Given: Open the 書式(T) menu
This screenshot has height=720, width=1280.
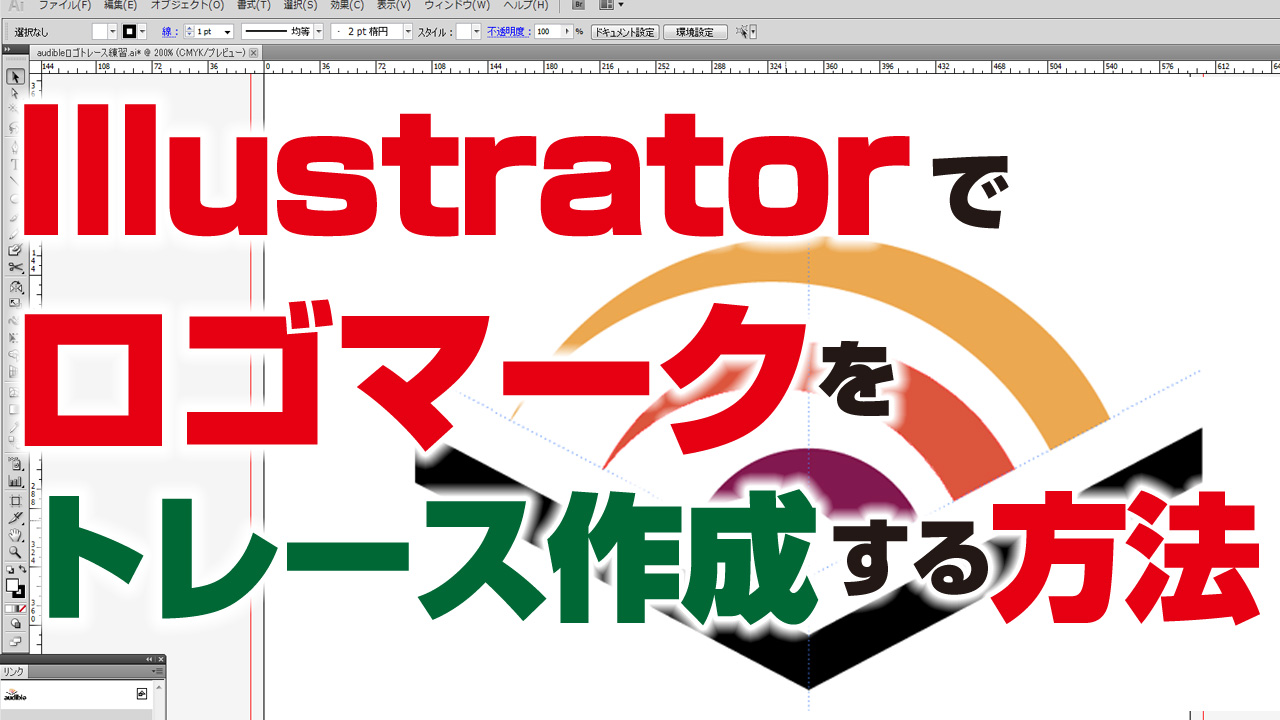Looking at the screenshot, I should coord(253,5).
